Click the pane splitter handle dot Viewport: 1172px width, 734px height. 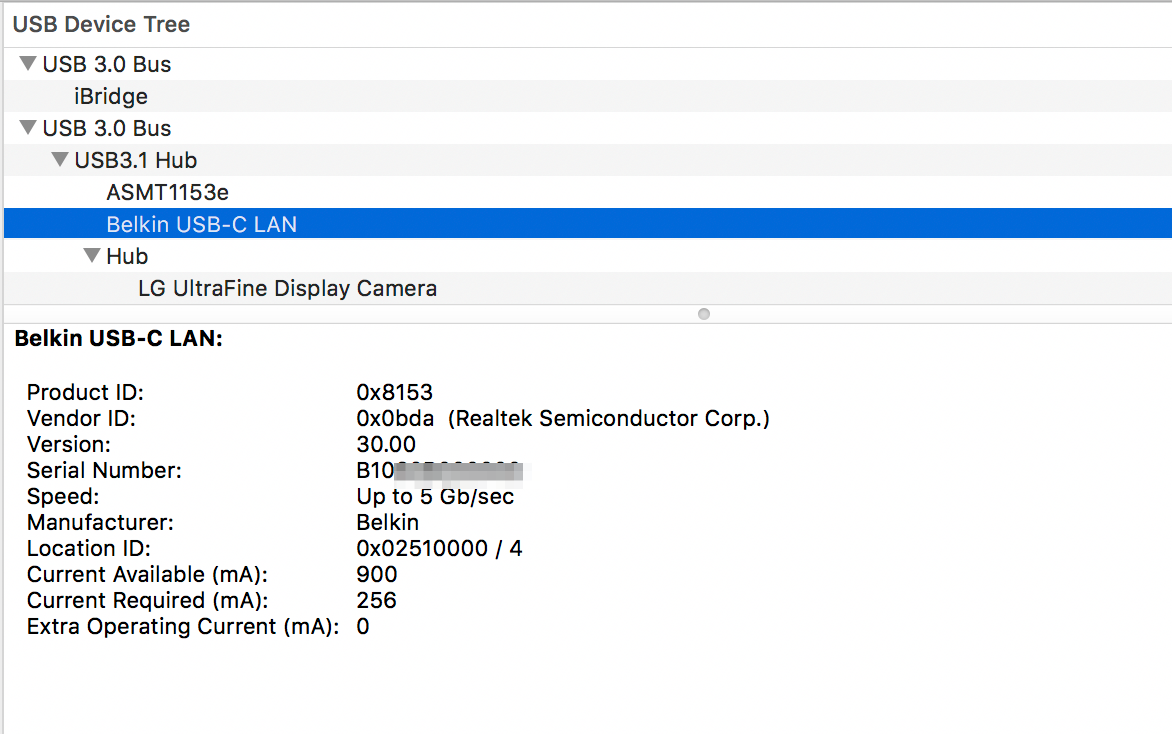pos(703,314)
